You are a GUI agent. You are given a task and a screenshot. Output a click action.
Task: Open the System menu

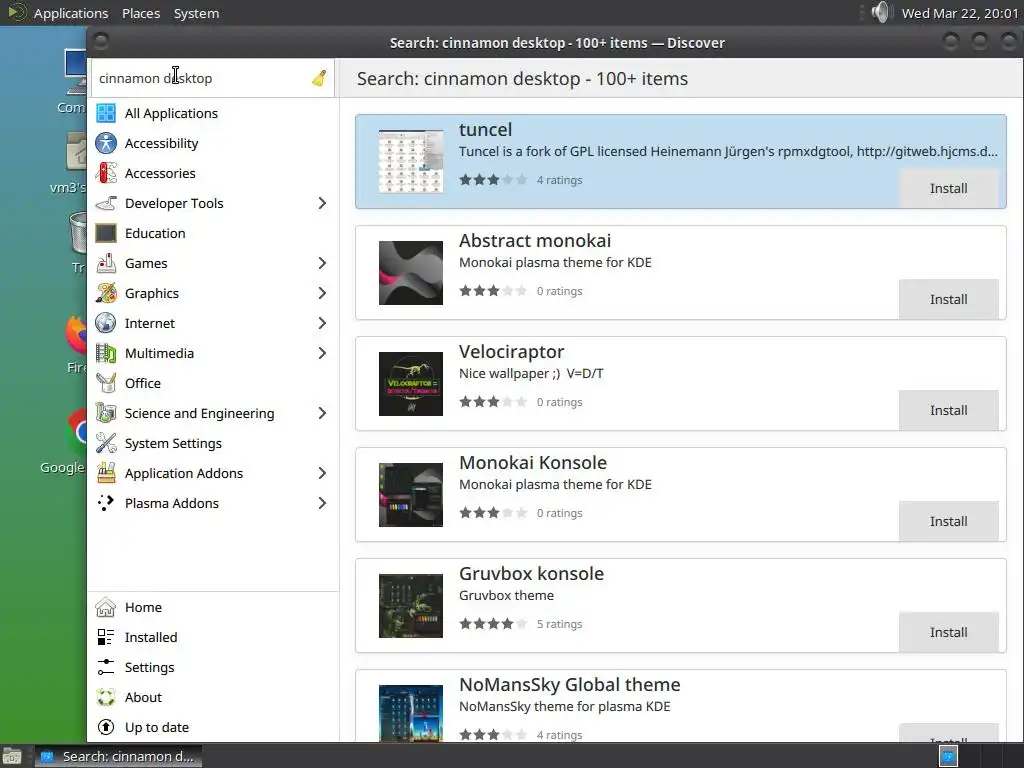point(197,13)
